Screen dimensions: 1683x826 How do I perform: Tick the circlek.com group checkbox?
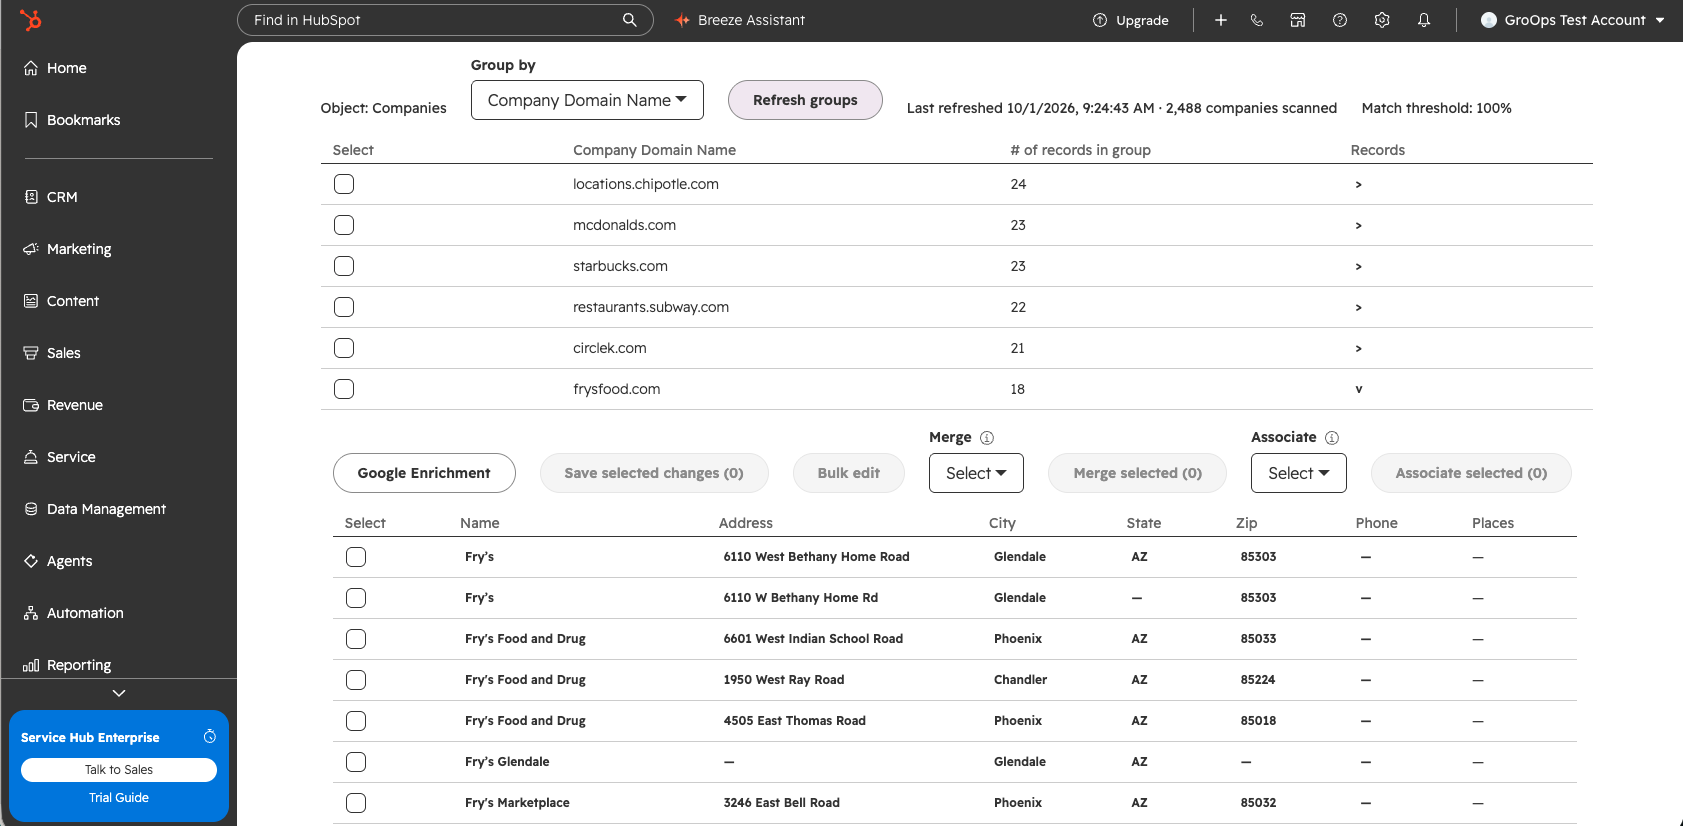[x=344, y=348]
